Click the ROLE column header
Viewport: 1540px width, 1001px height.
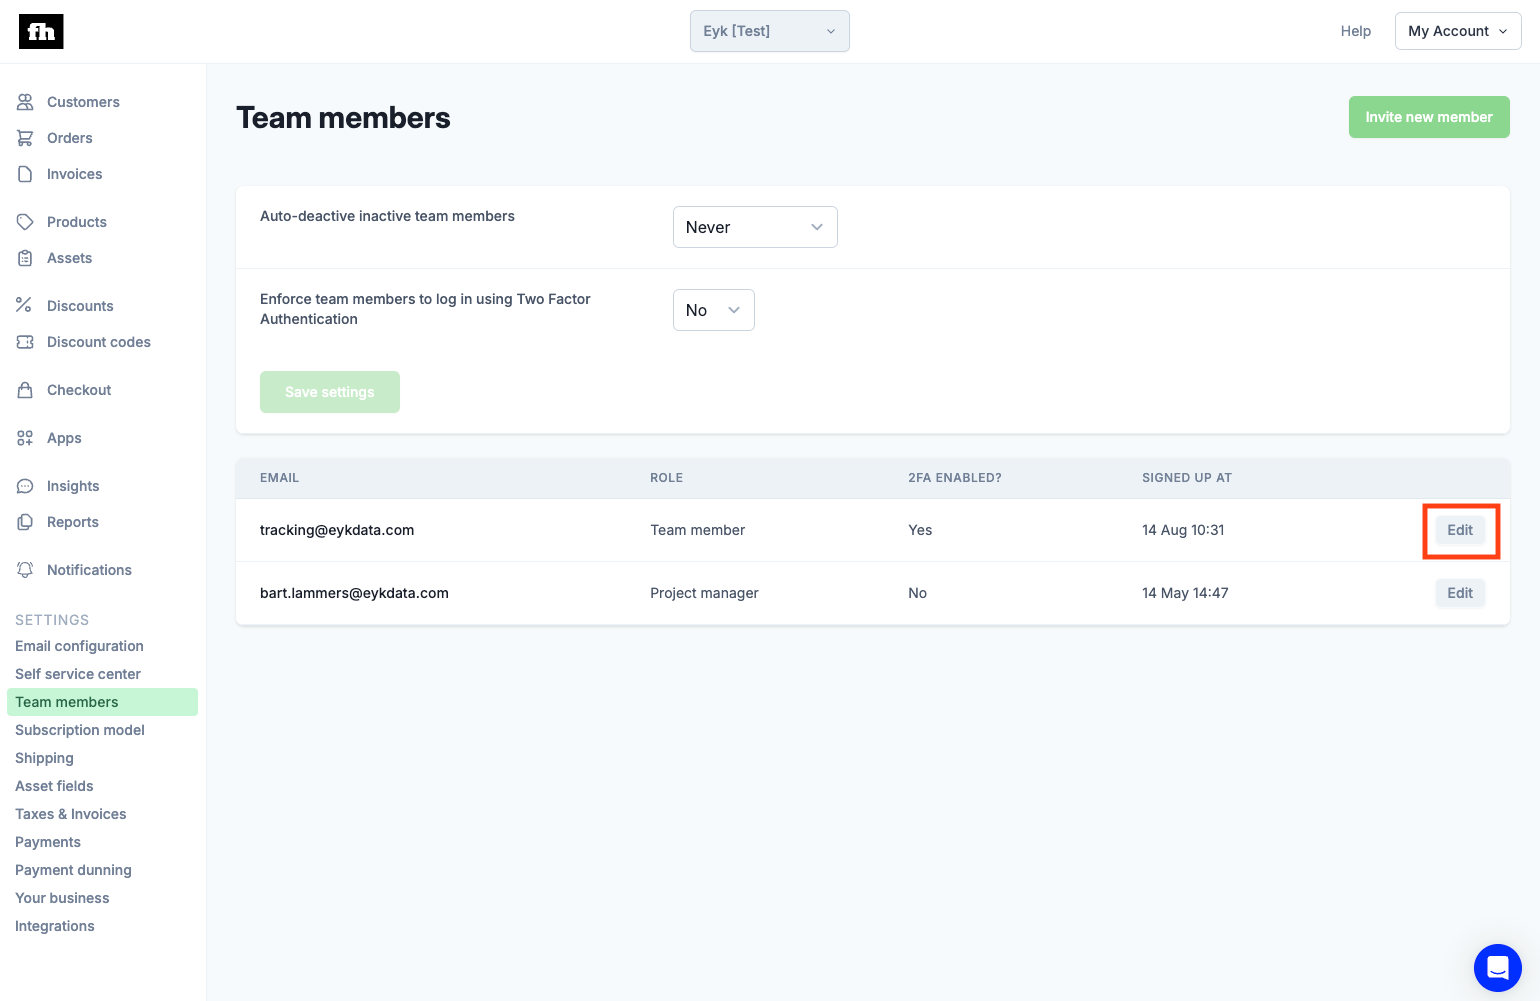click(667, 478)
